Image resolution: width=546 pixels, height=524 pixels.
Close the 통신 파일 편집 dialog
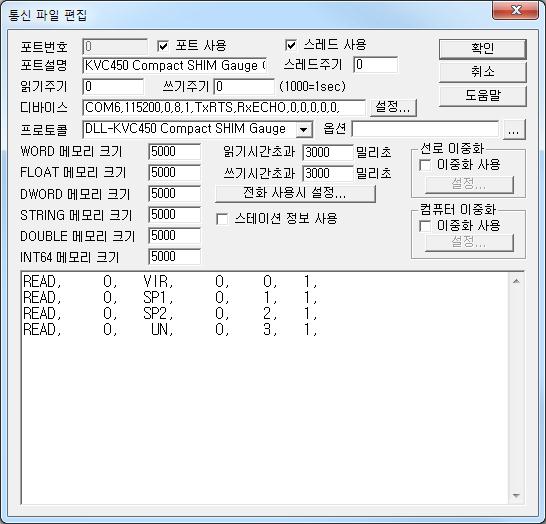tap(516, 10)
